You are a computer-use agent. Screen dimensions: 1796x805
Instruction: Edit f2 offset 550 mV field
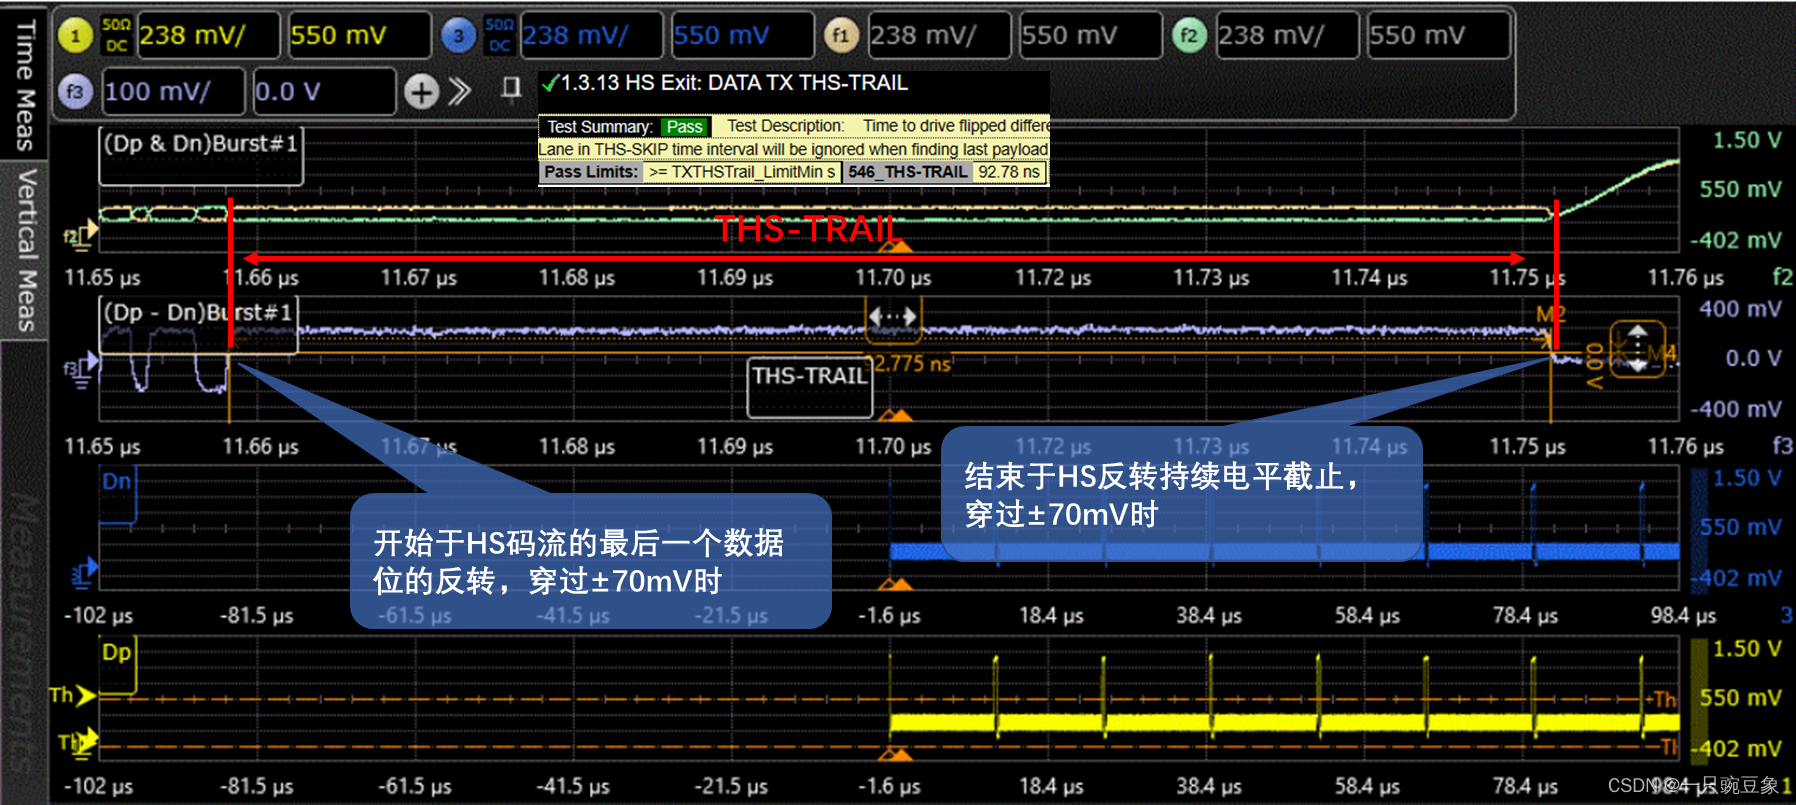tap(1438, 36)
